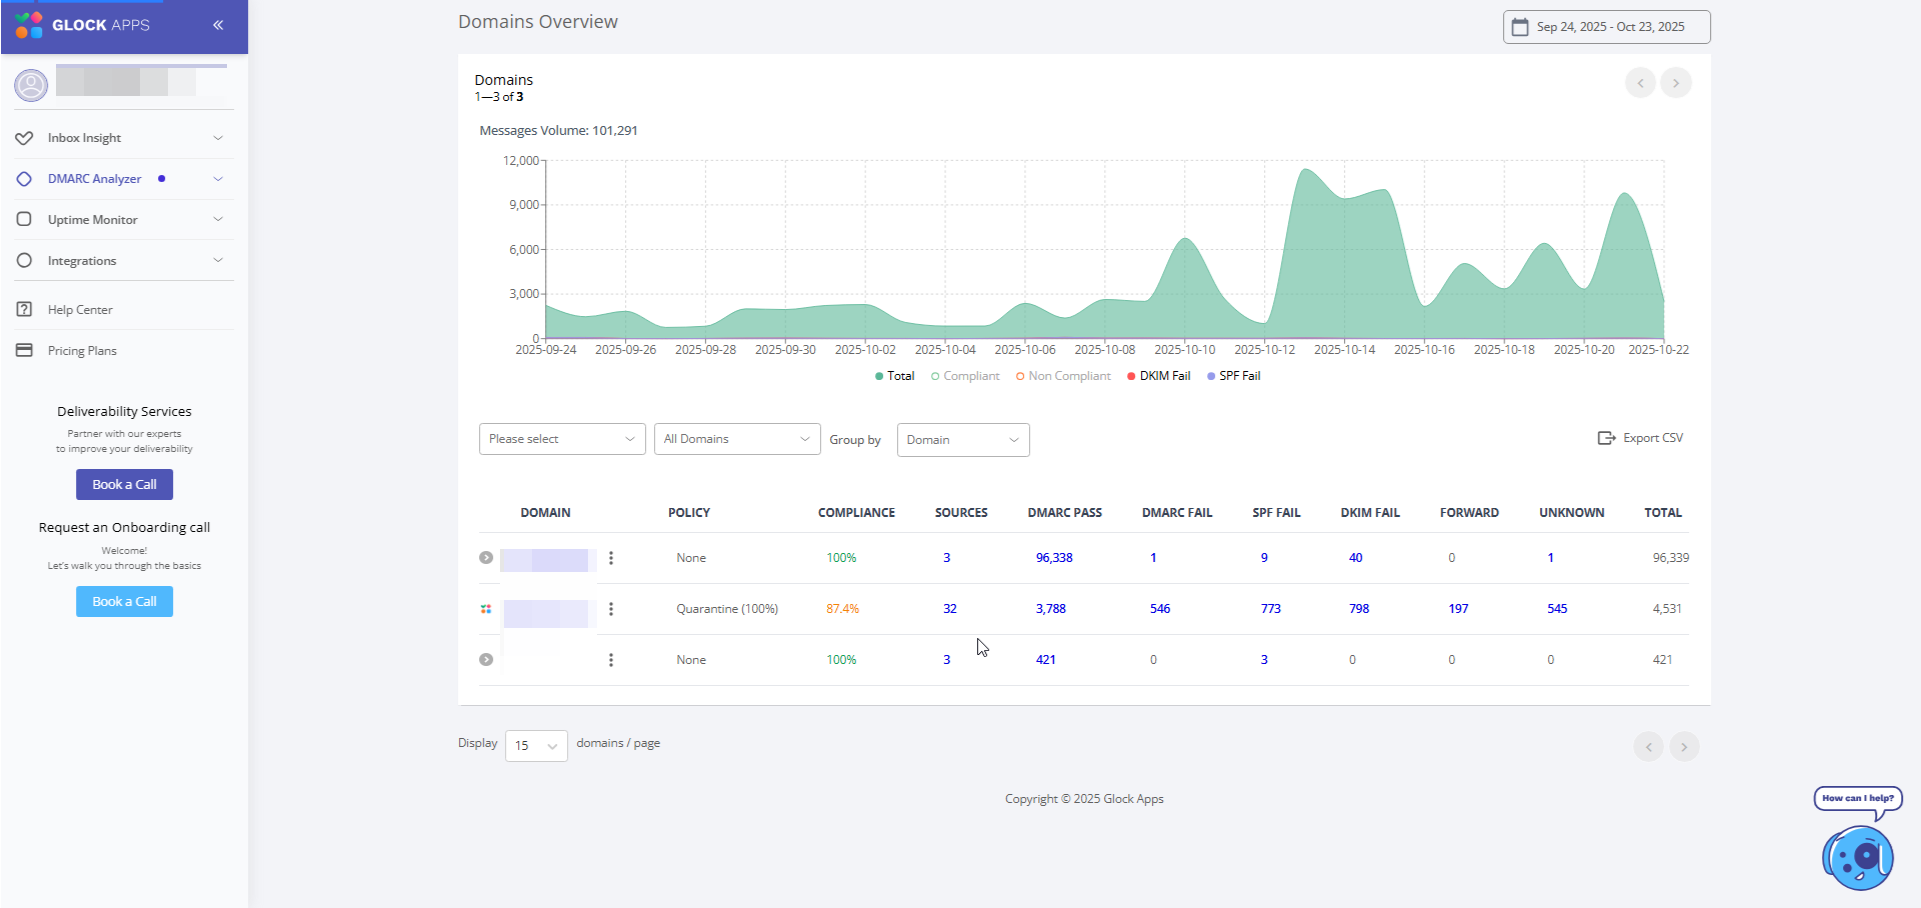The height and width of the screenshot is (908, 1921).
Task: Collapse the sidebar with double-chevron icon
Action: click(218, 25)
